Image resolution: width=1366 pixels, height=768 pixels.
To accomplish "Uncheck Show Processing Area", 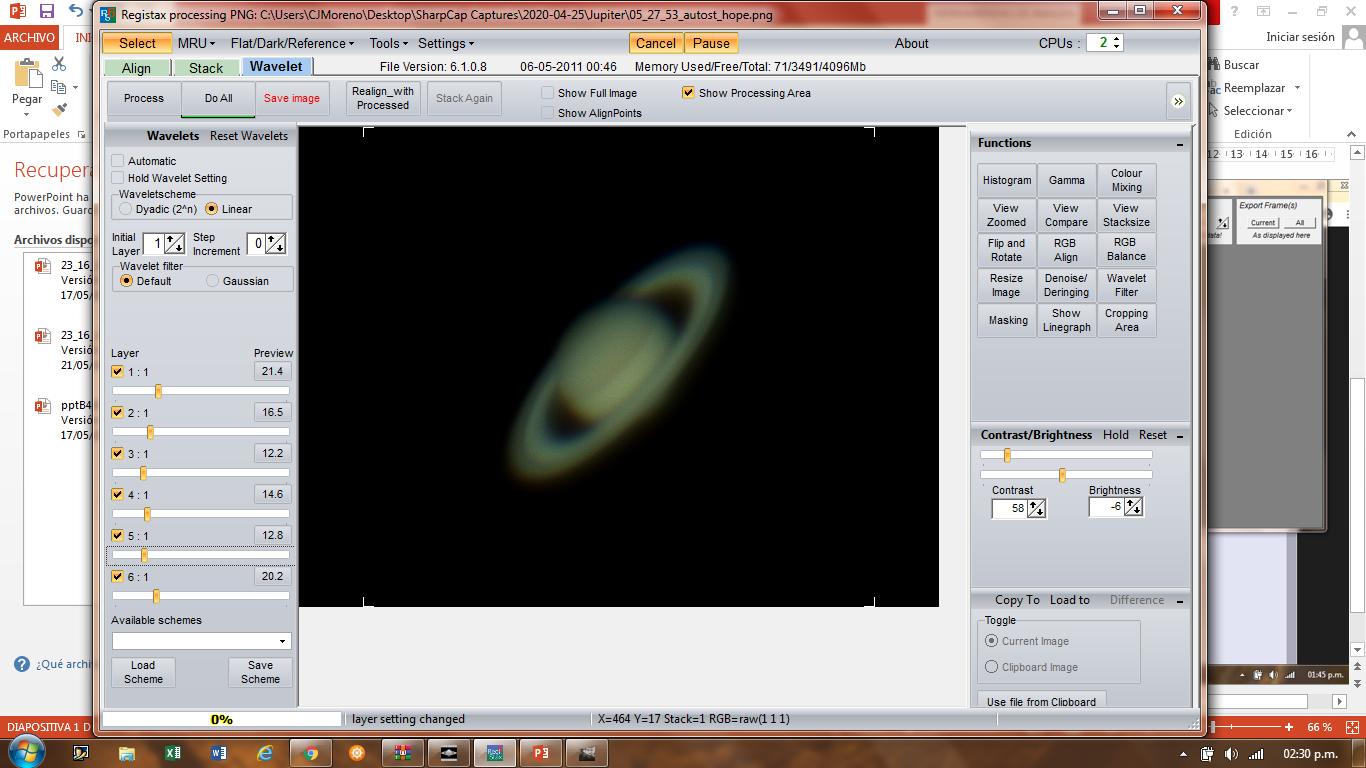I will tap(688, 93).
